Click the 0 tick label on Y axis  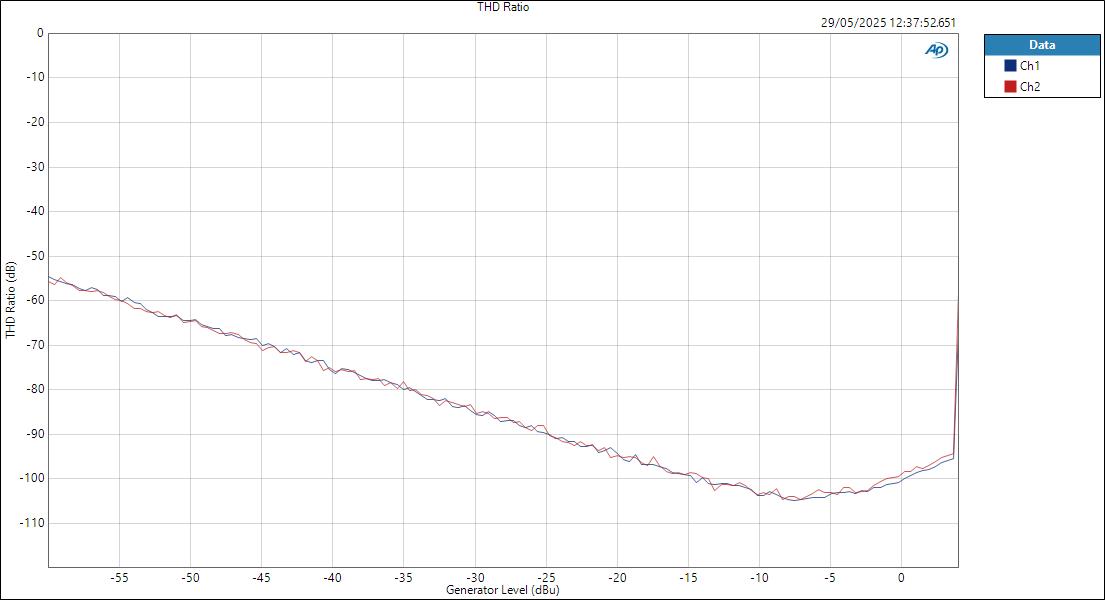coord(38,31)
